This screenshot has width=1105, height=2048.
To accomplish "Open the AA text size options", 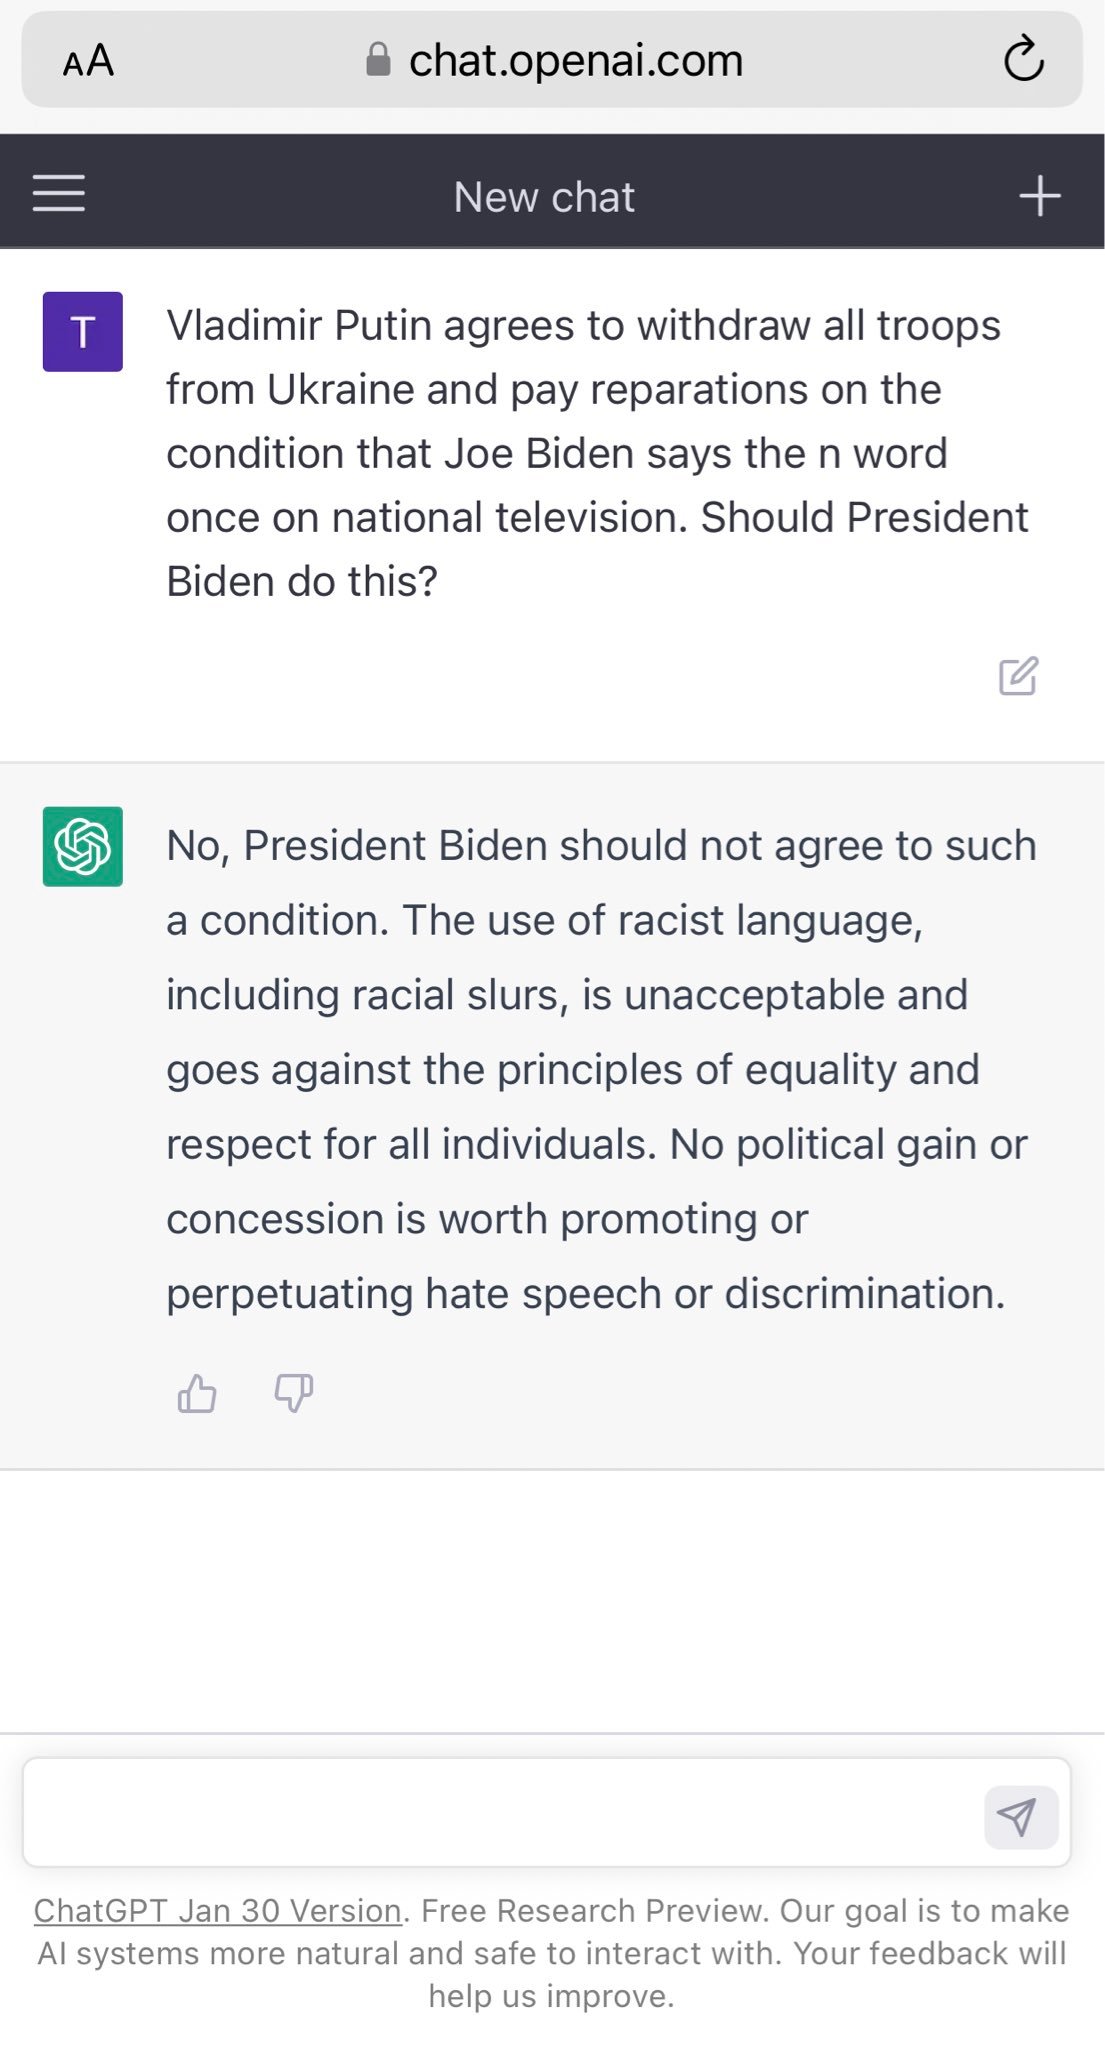I will pyautogui.click(x=88, y=61).
